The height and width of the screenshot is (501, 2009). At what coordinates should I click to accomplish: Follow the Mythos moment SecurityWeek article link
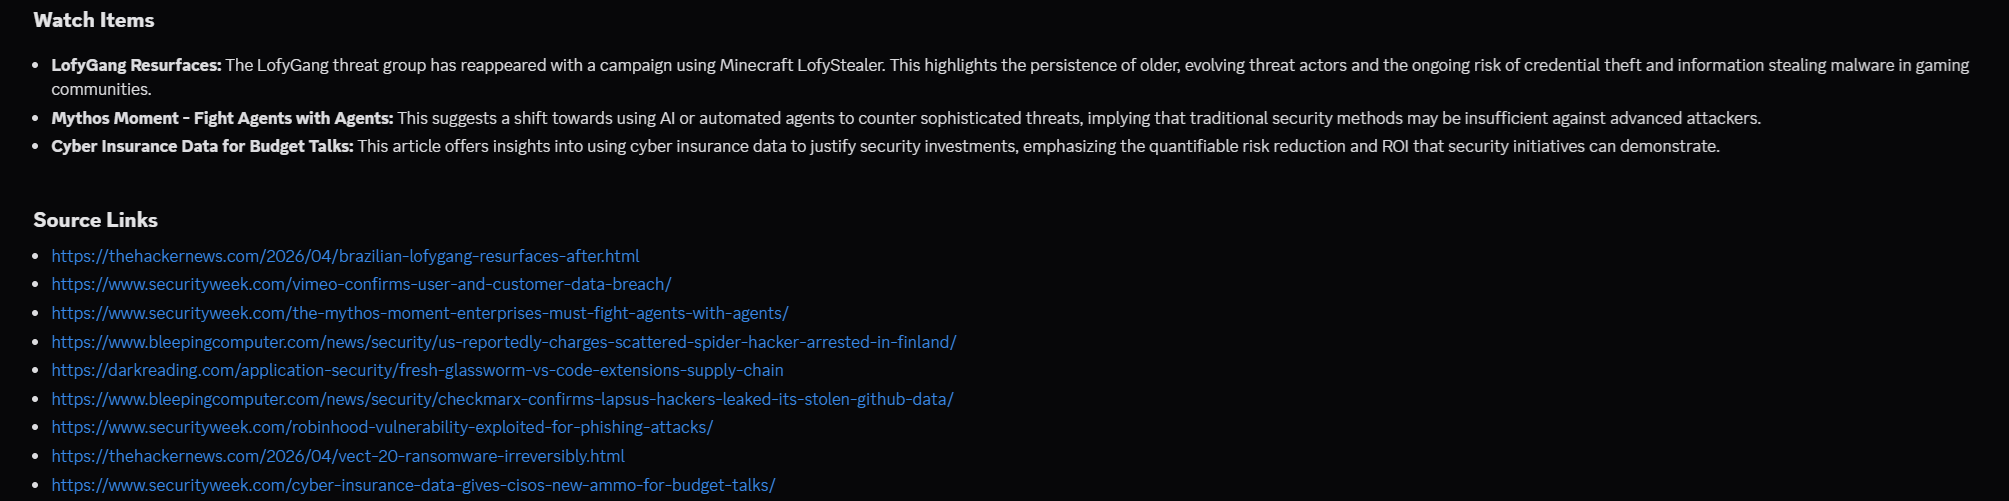420,313
